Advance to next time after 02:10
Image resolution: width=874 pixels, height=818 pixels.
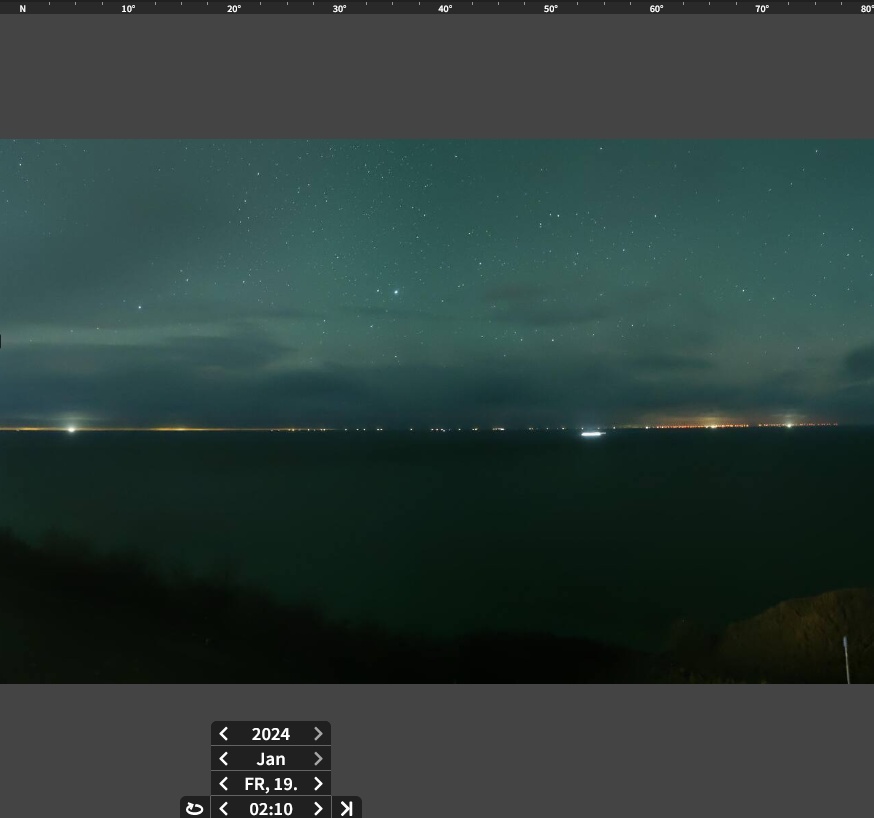tap(318, 808)
